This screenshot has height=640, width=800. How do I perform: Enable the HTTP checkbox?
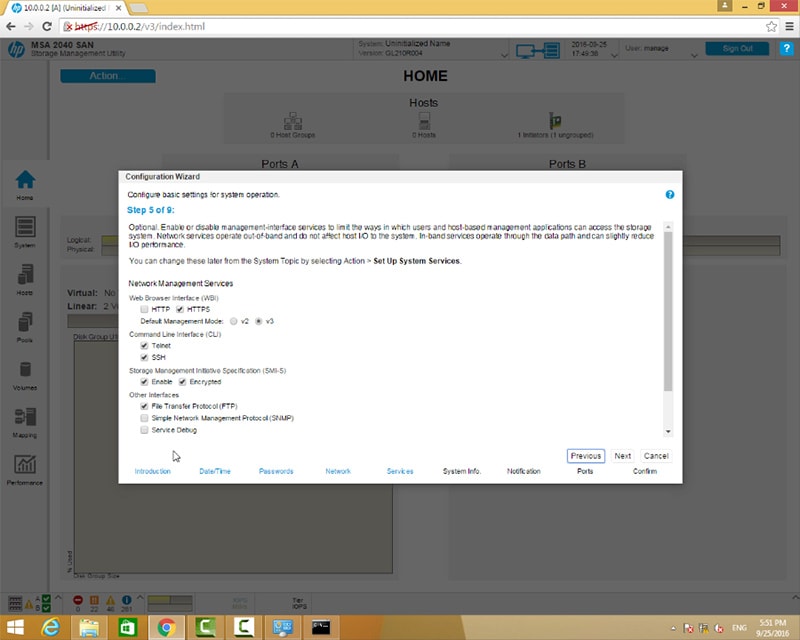pyautogui.click(x=145, y=310)
